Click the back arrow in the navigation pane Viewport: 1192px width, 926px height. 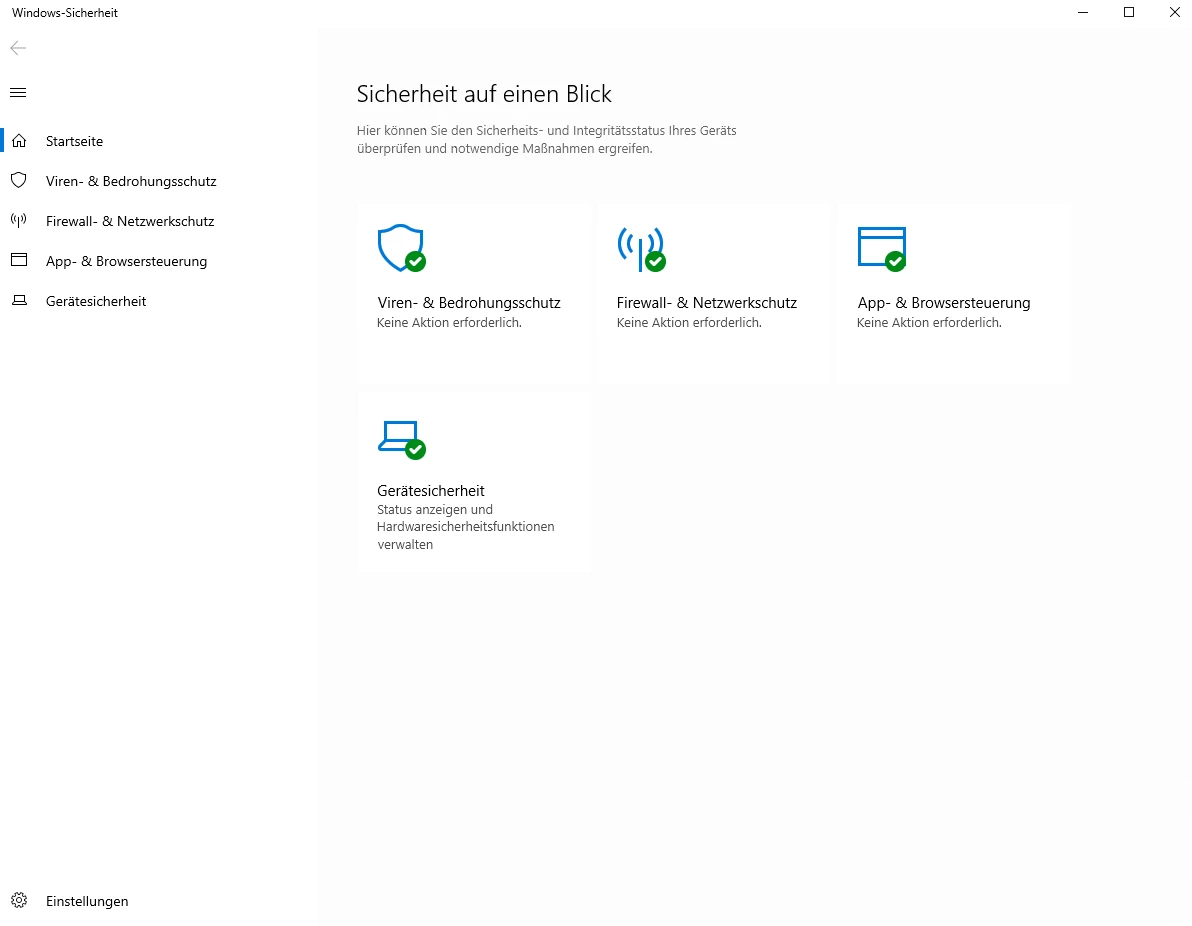[18, 48]
